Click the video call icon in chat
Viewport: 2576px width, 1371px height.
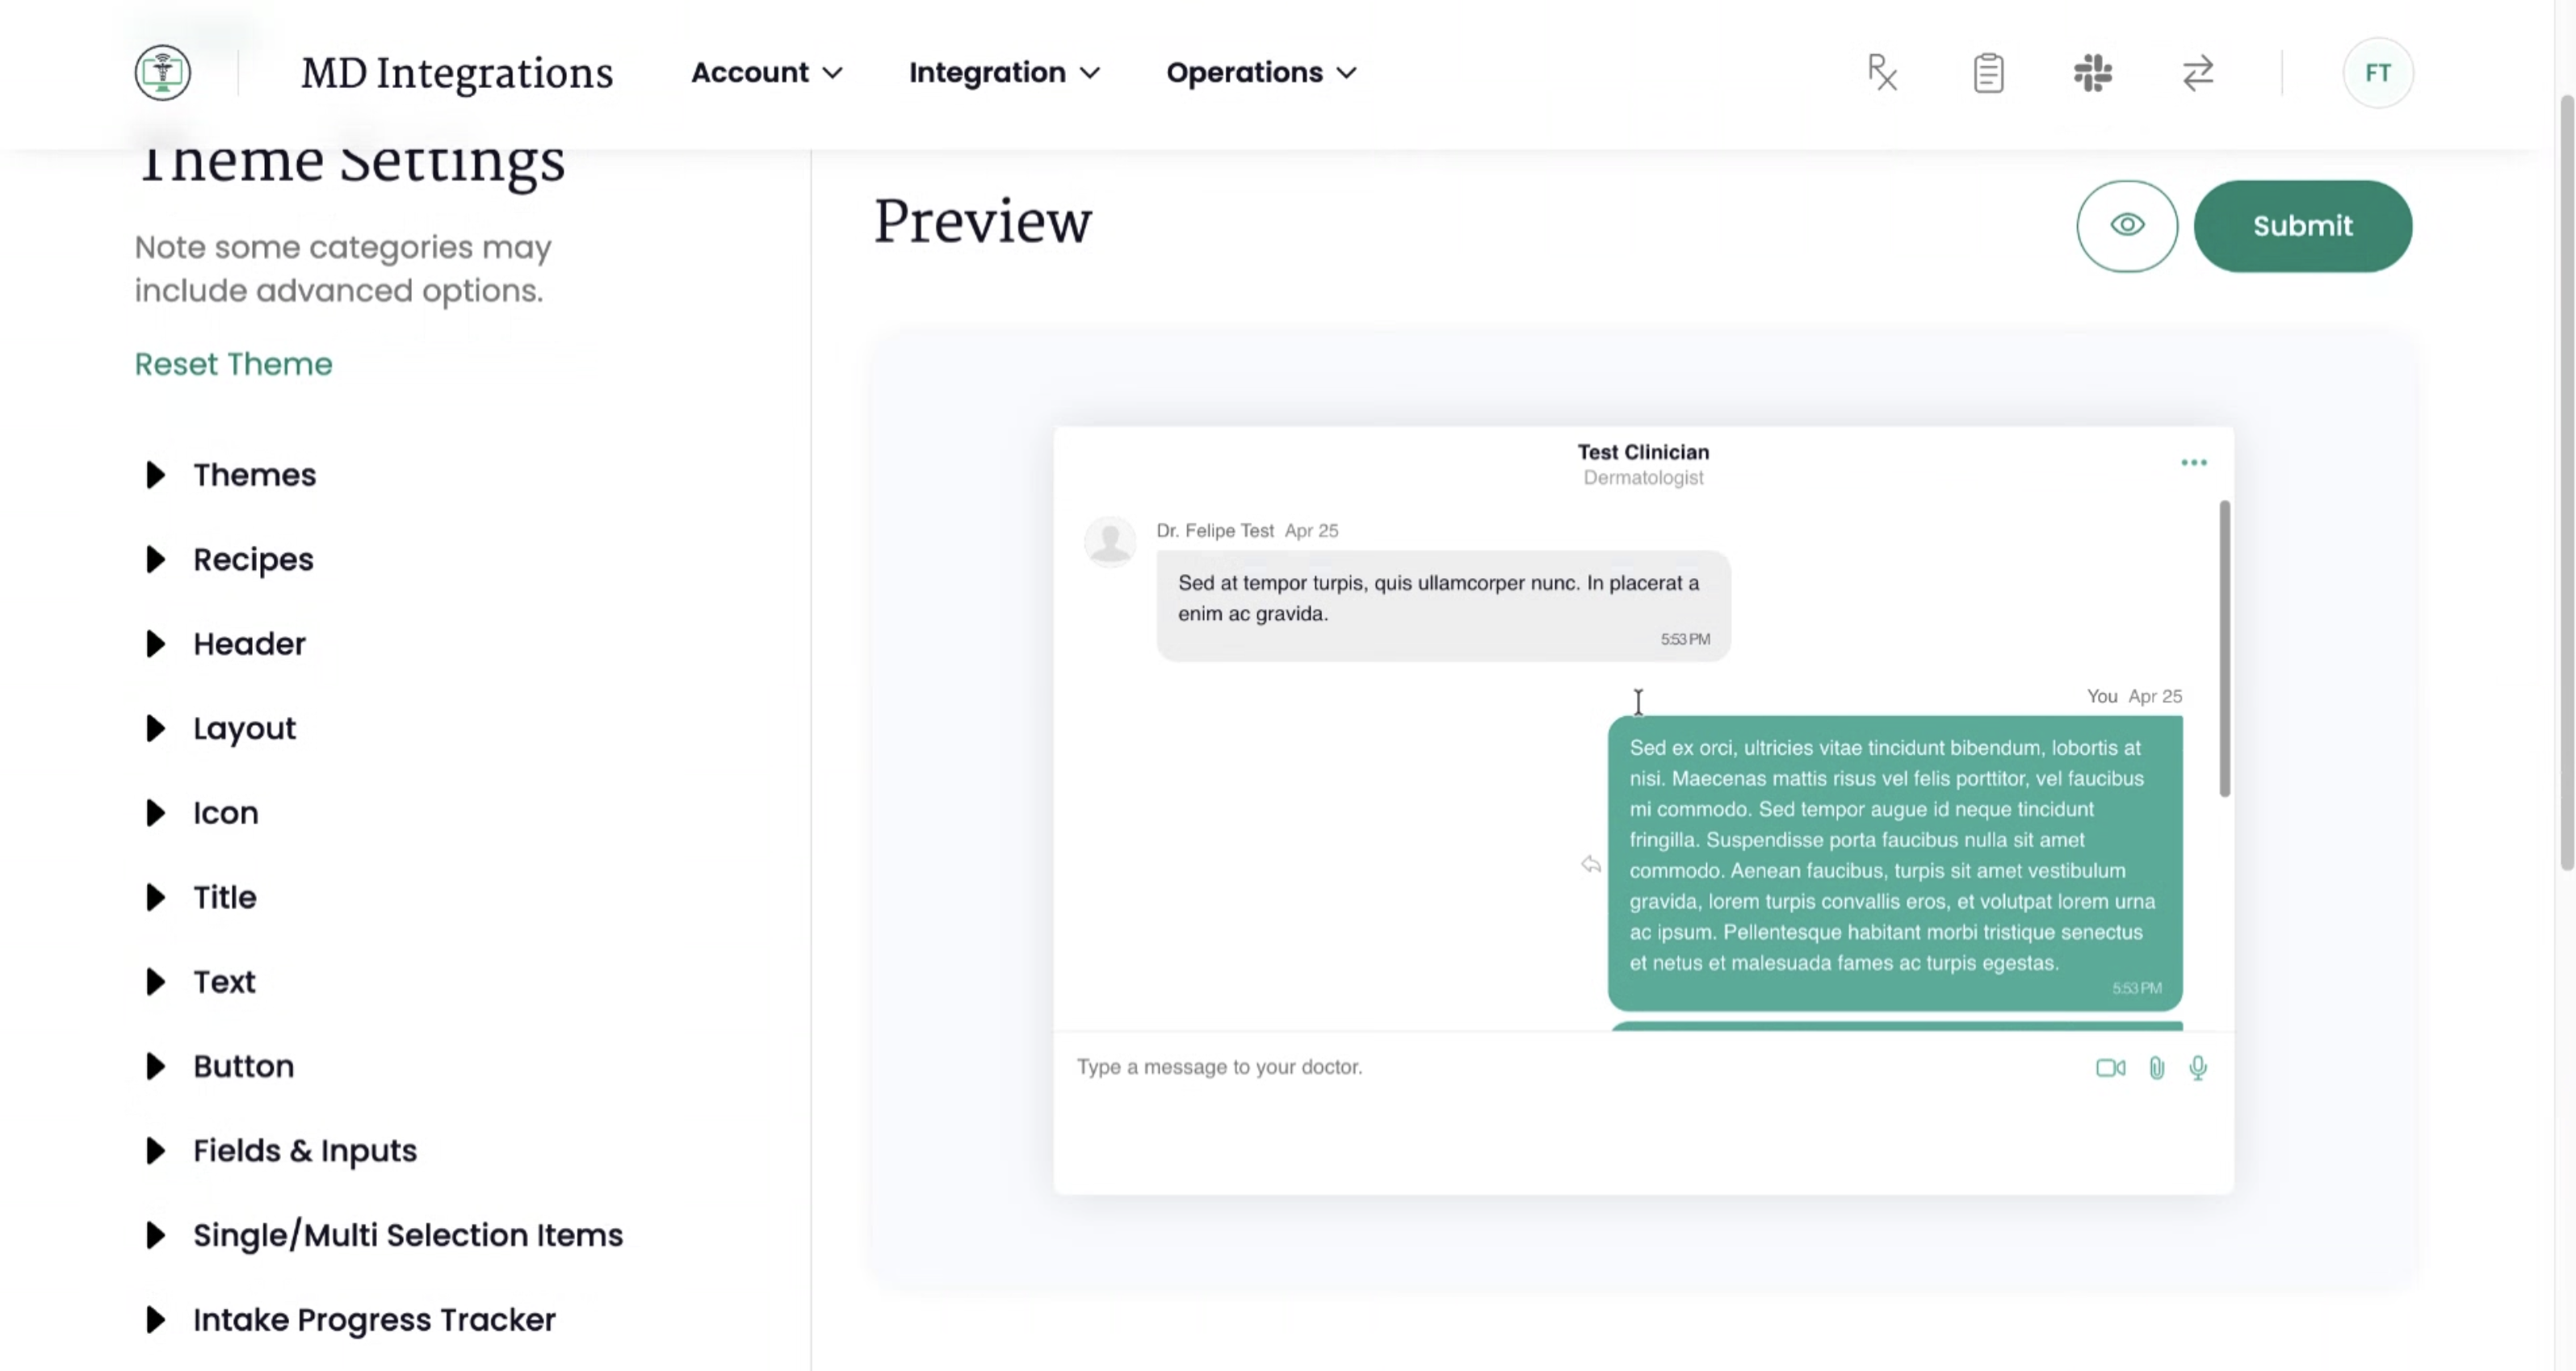click(x=2110, y=1068)
